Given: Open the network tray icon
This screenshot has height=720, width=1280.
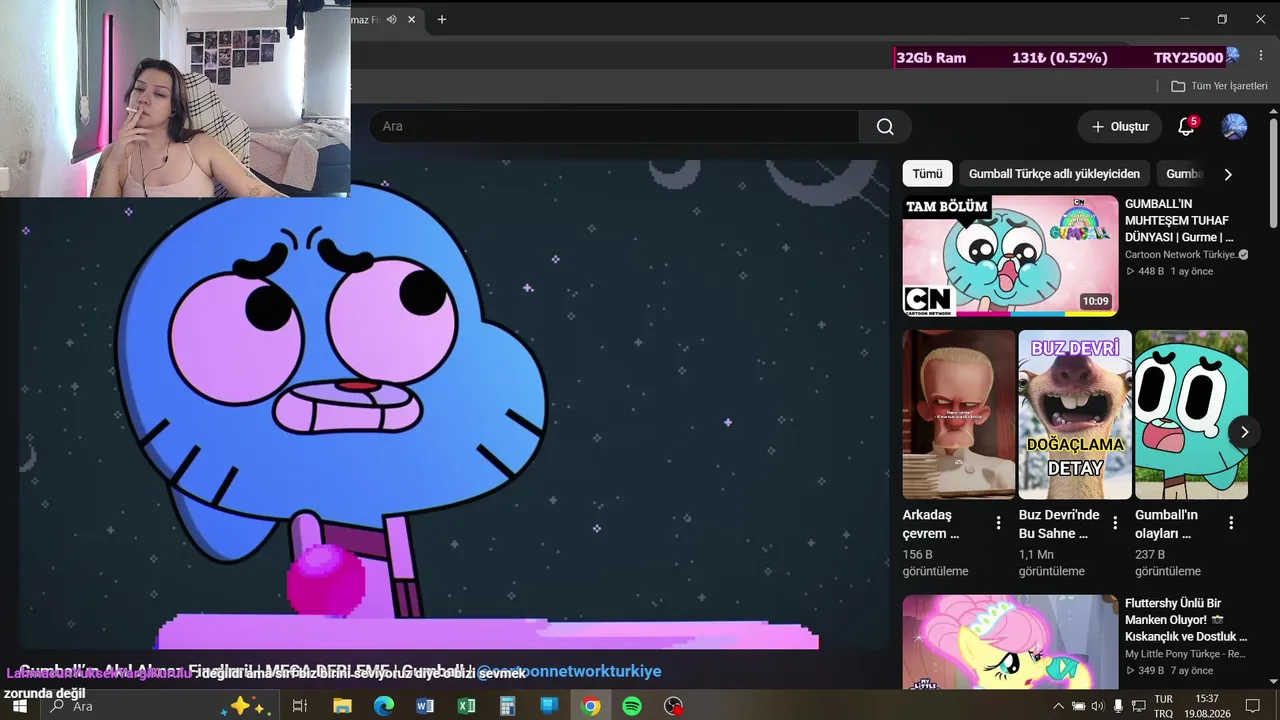Looking at the screenshot, I should point(1138,706).
